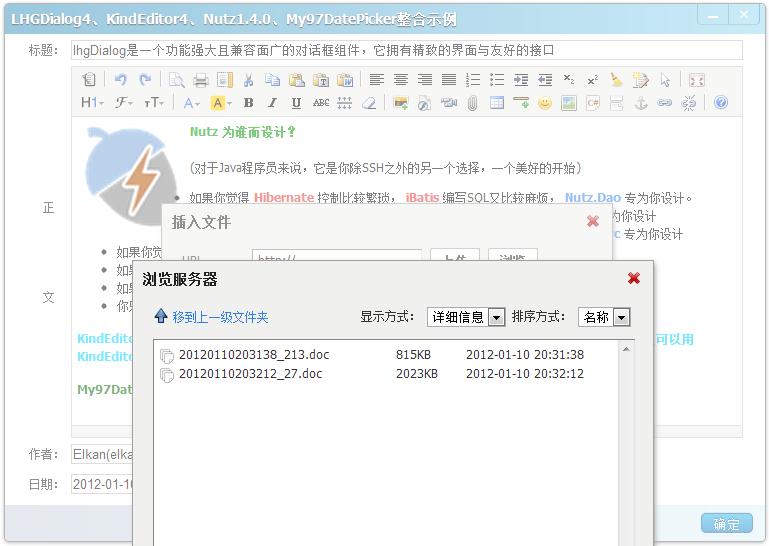Screen dimensions: 769x546
Task: Cut the selected content
Action: click(249, 79)
